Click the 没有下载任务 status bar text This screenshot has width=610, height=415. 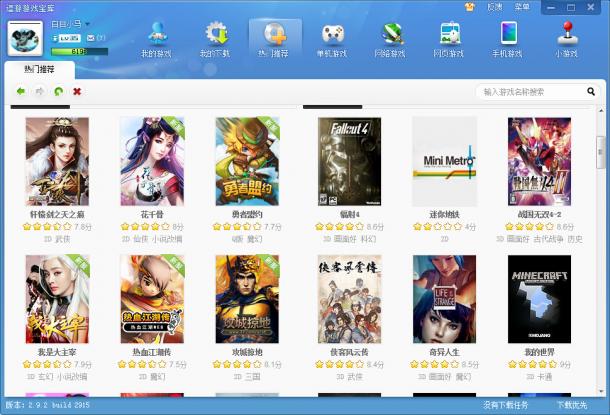(x=505, y=405)
